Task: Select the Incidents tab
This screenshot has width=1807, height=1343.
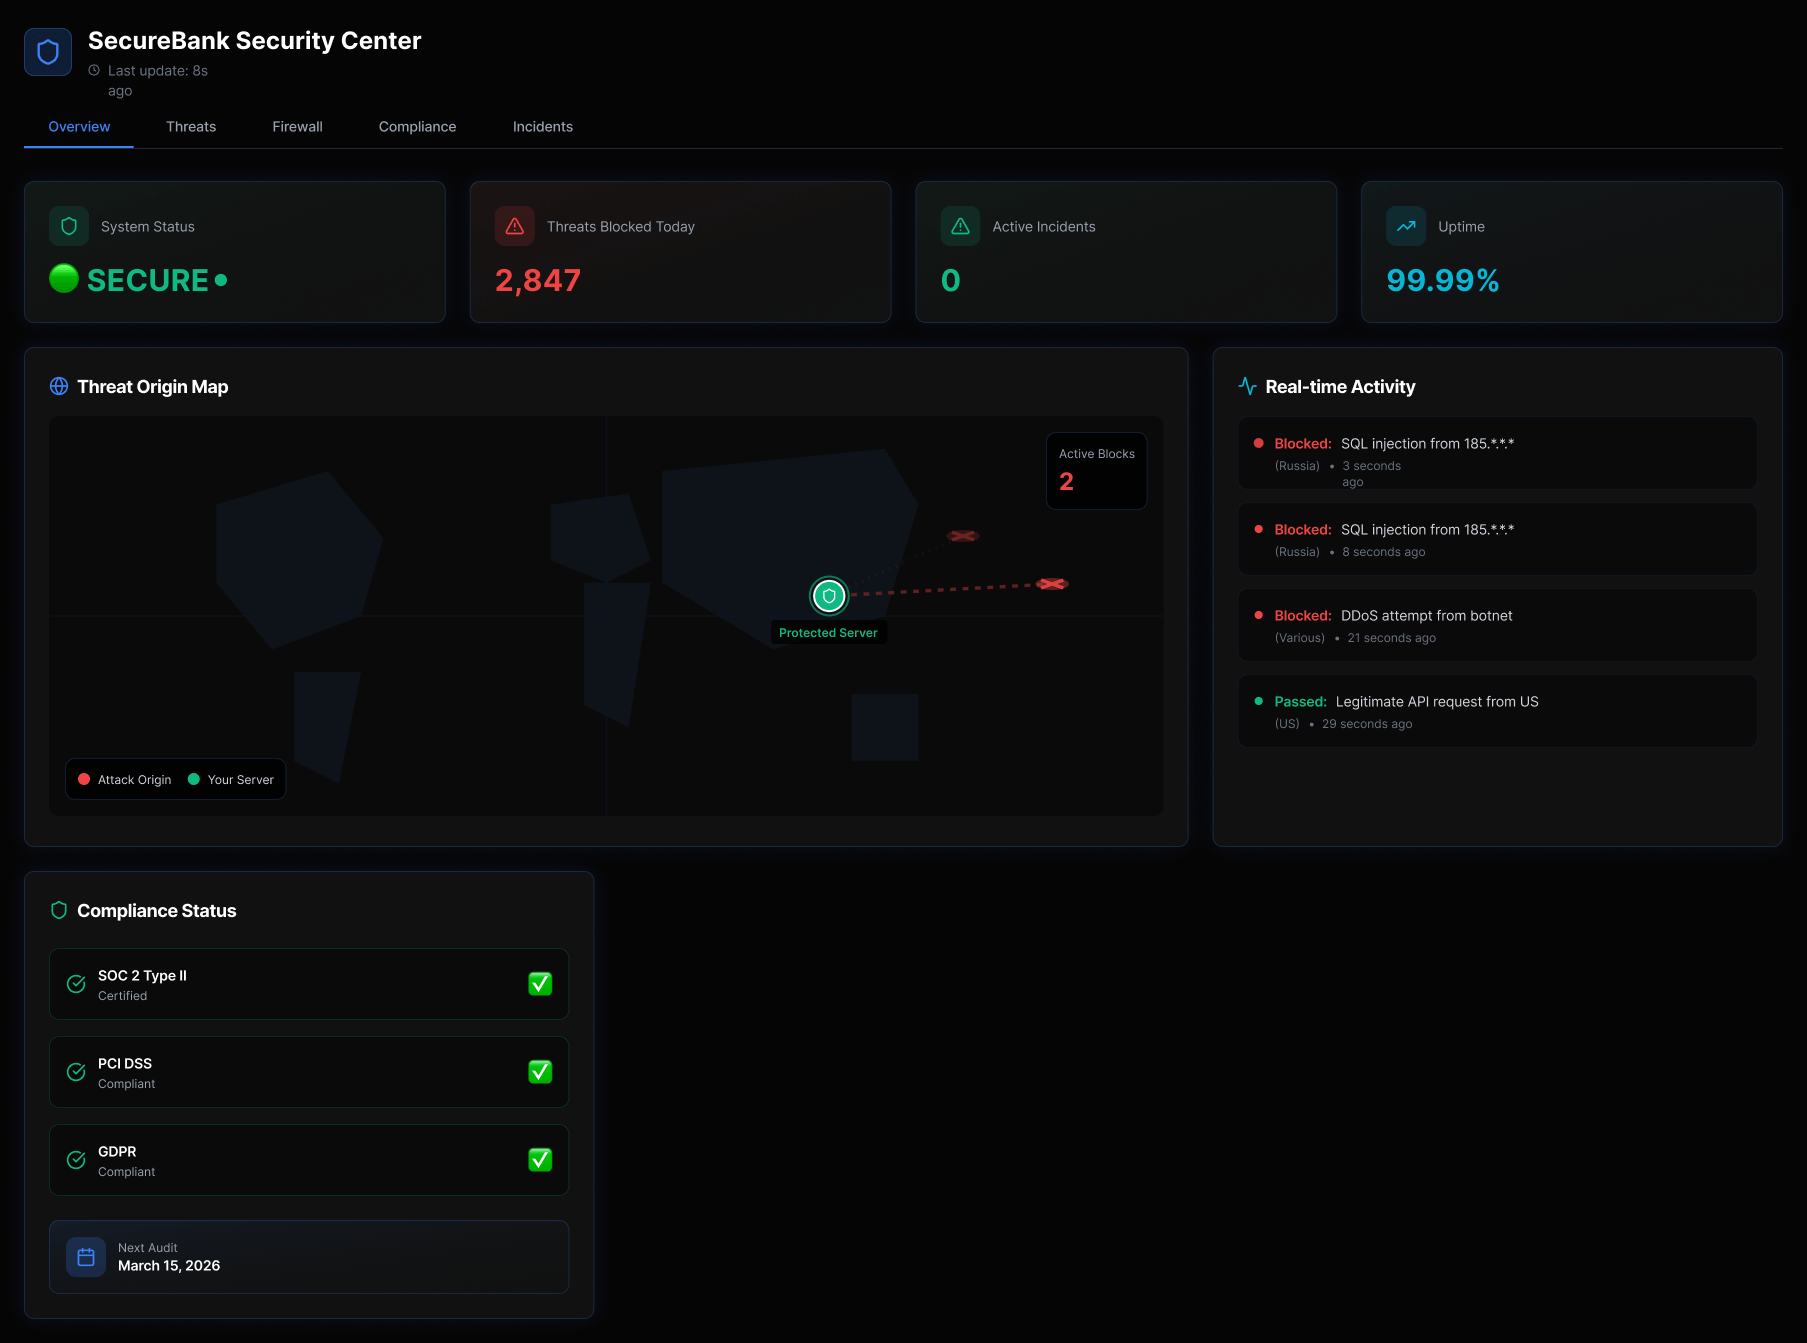Action: pyautogui.click(x=543, y=127)
